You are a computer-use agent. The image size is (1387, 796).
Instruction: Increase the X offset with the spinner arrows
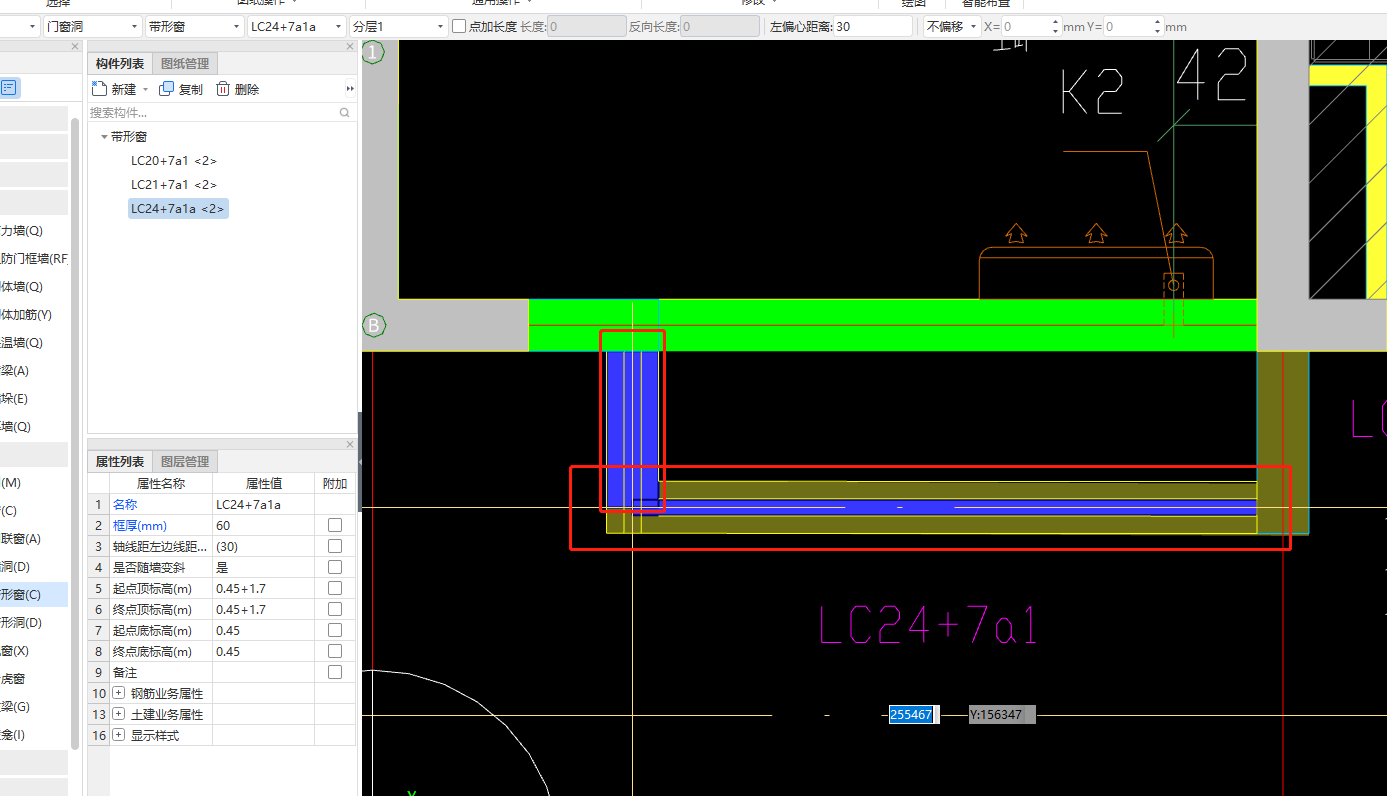[x=1056, y=22]
